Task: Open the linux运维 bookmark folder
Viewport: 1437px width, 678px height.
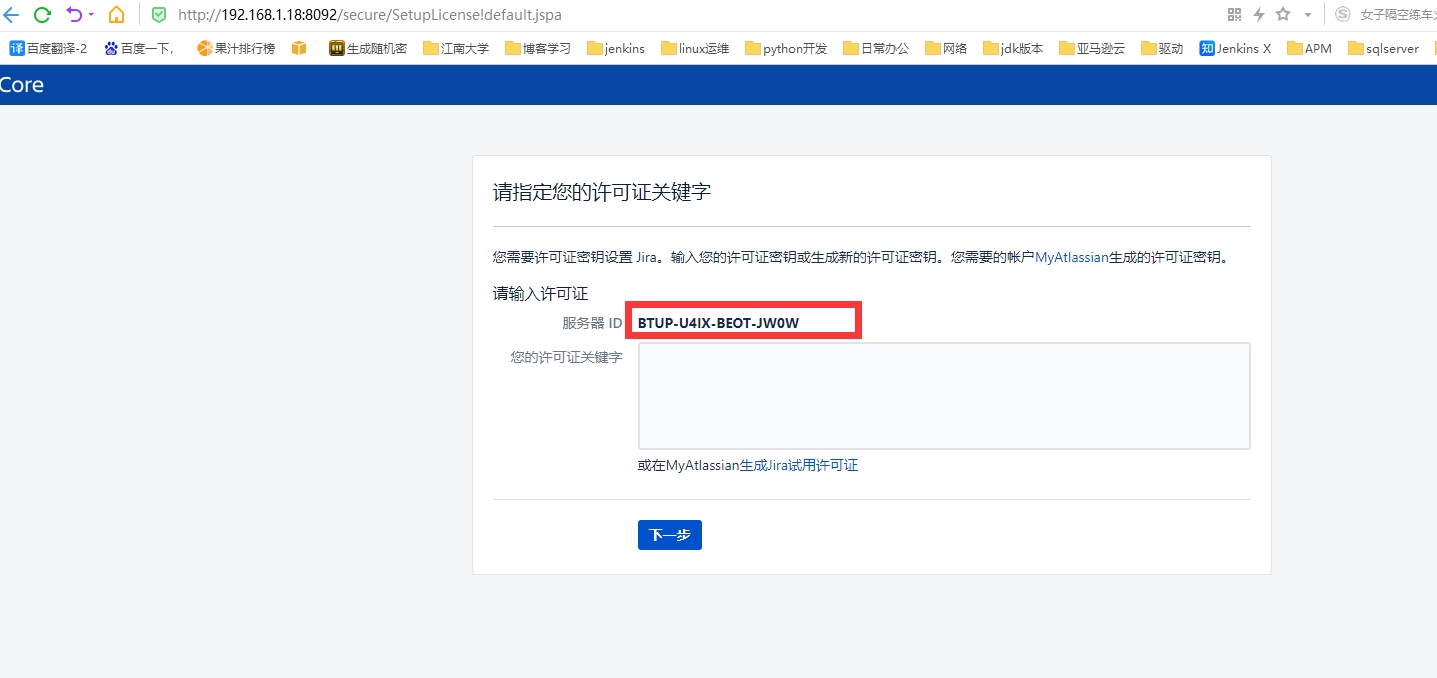Action: point(695,48)
